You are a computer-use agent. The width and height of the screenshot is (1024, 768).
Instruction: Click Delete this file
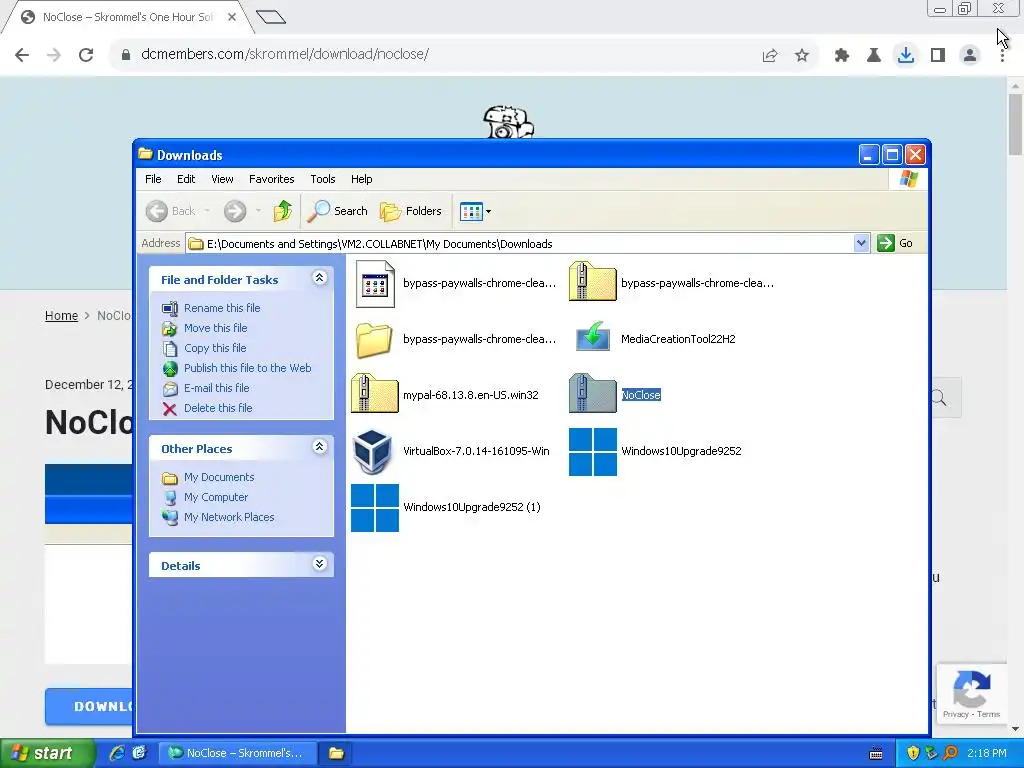click(x=217, y=408)
